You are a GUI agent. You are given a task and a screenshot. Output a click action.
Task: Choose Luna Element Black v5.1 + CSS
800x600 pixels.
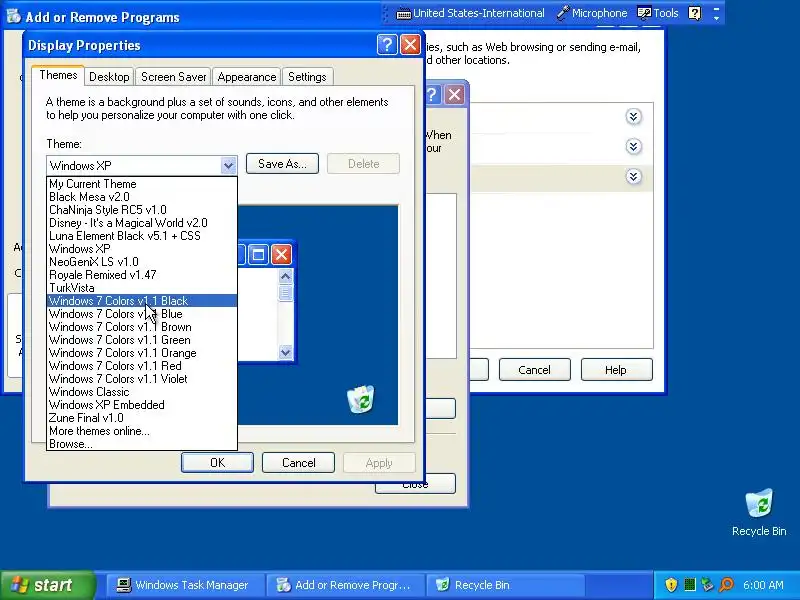coord(142,236)
